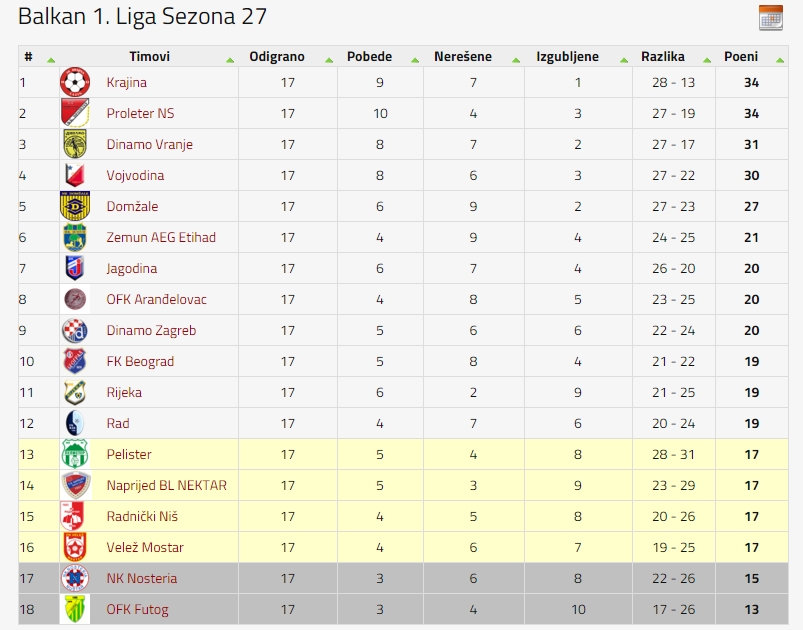Click the Velež Mostar red star crest
This screenshot has height=630, width=803.
[75, 547]
